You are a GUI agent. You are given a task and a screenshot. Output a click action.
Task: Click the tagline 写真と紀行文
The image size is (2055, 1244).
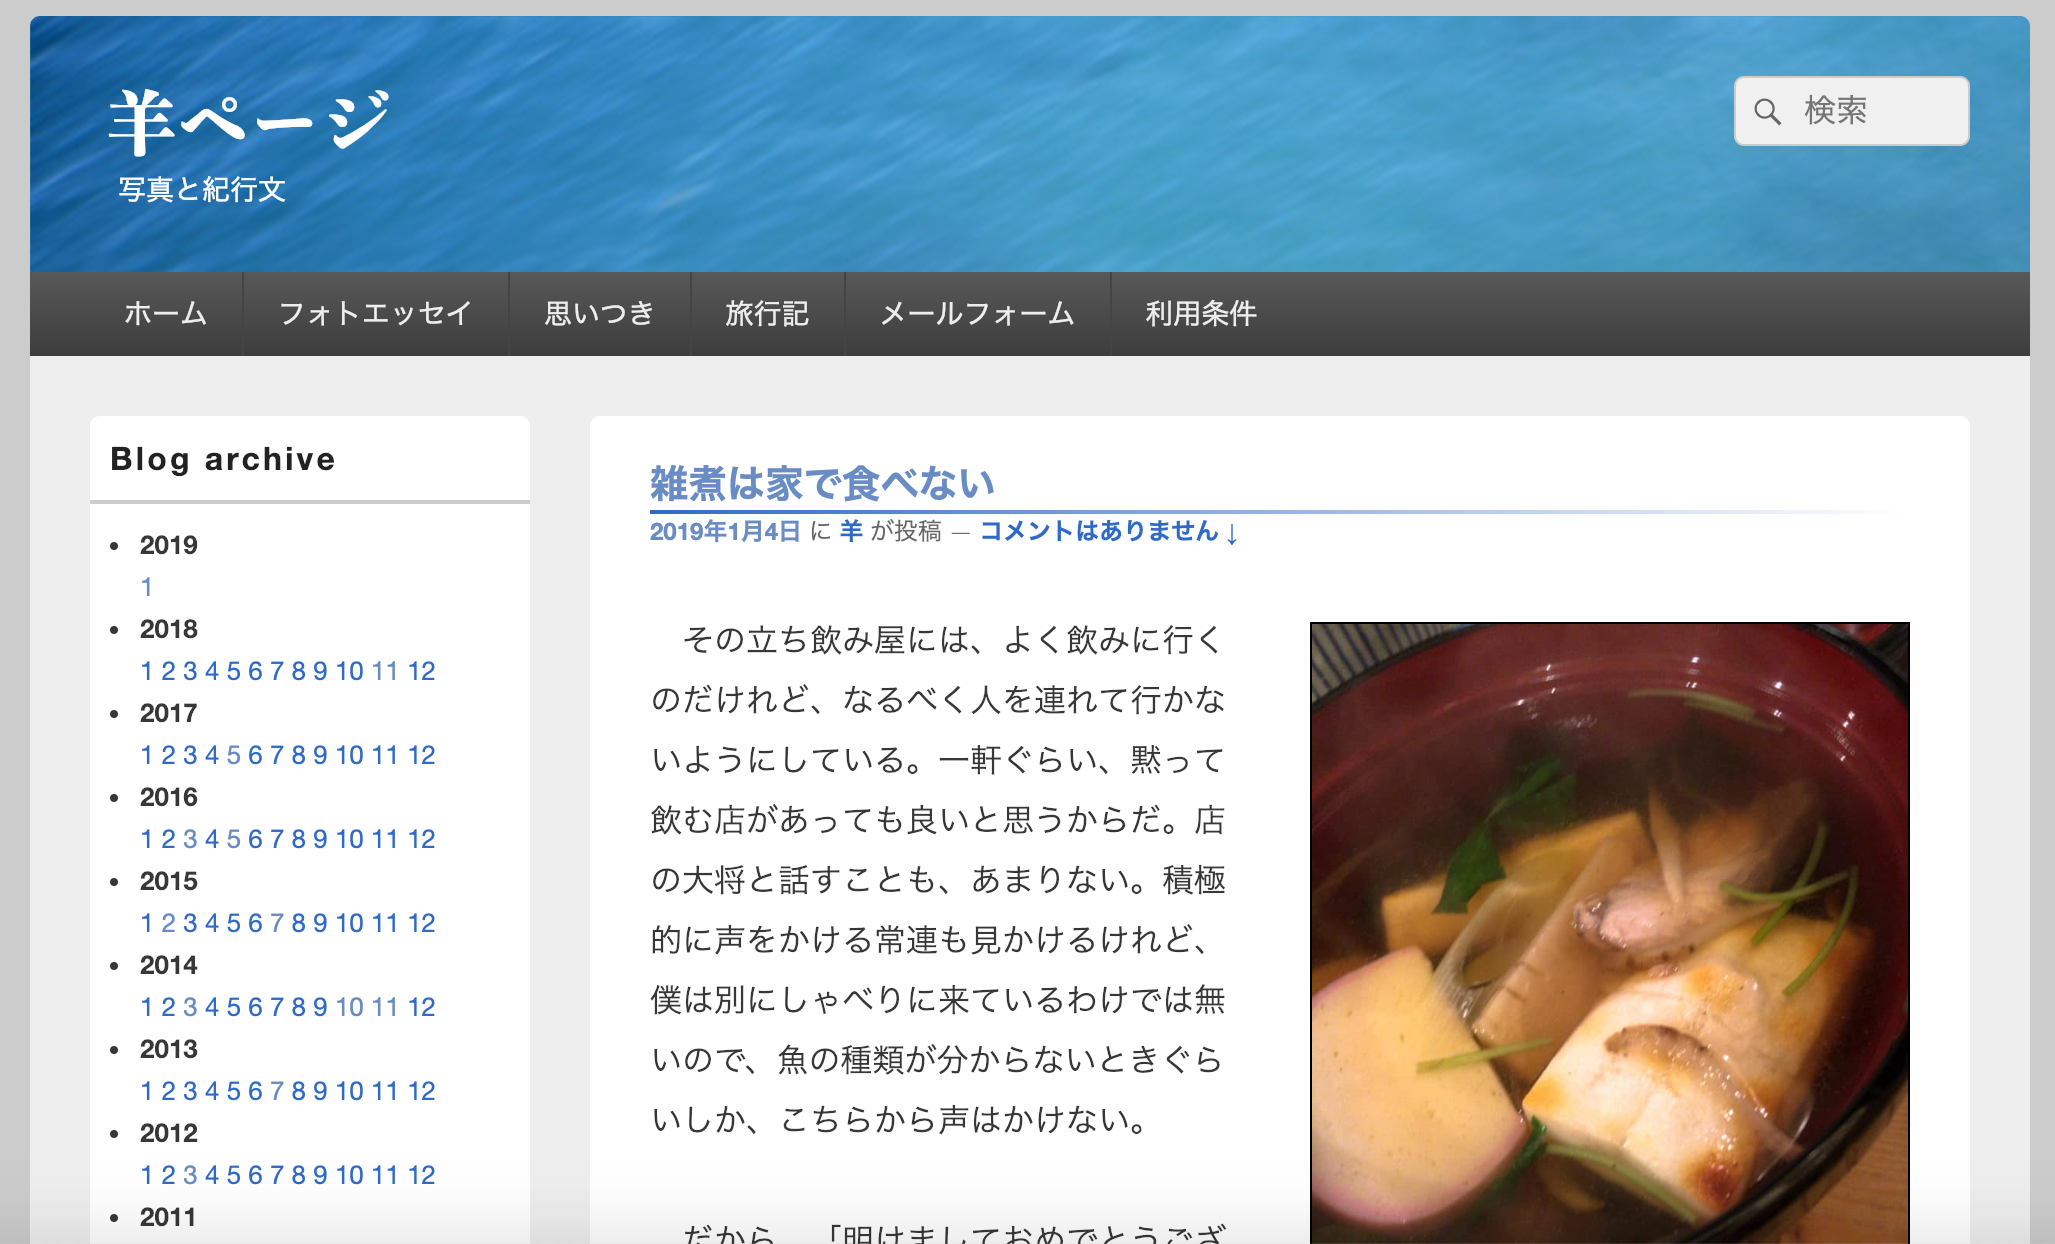pos(202,189)
